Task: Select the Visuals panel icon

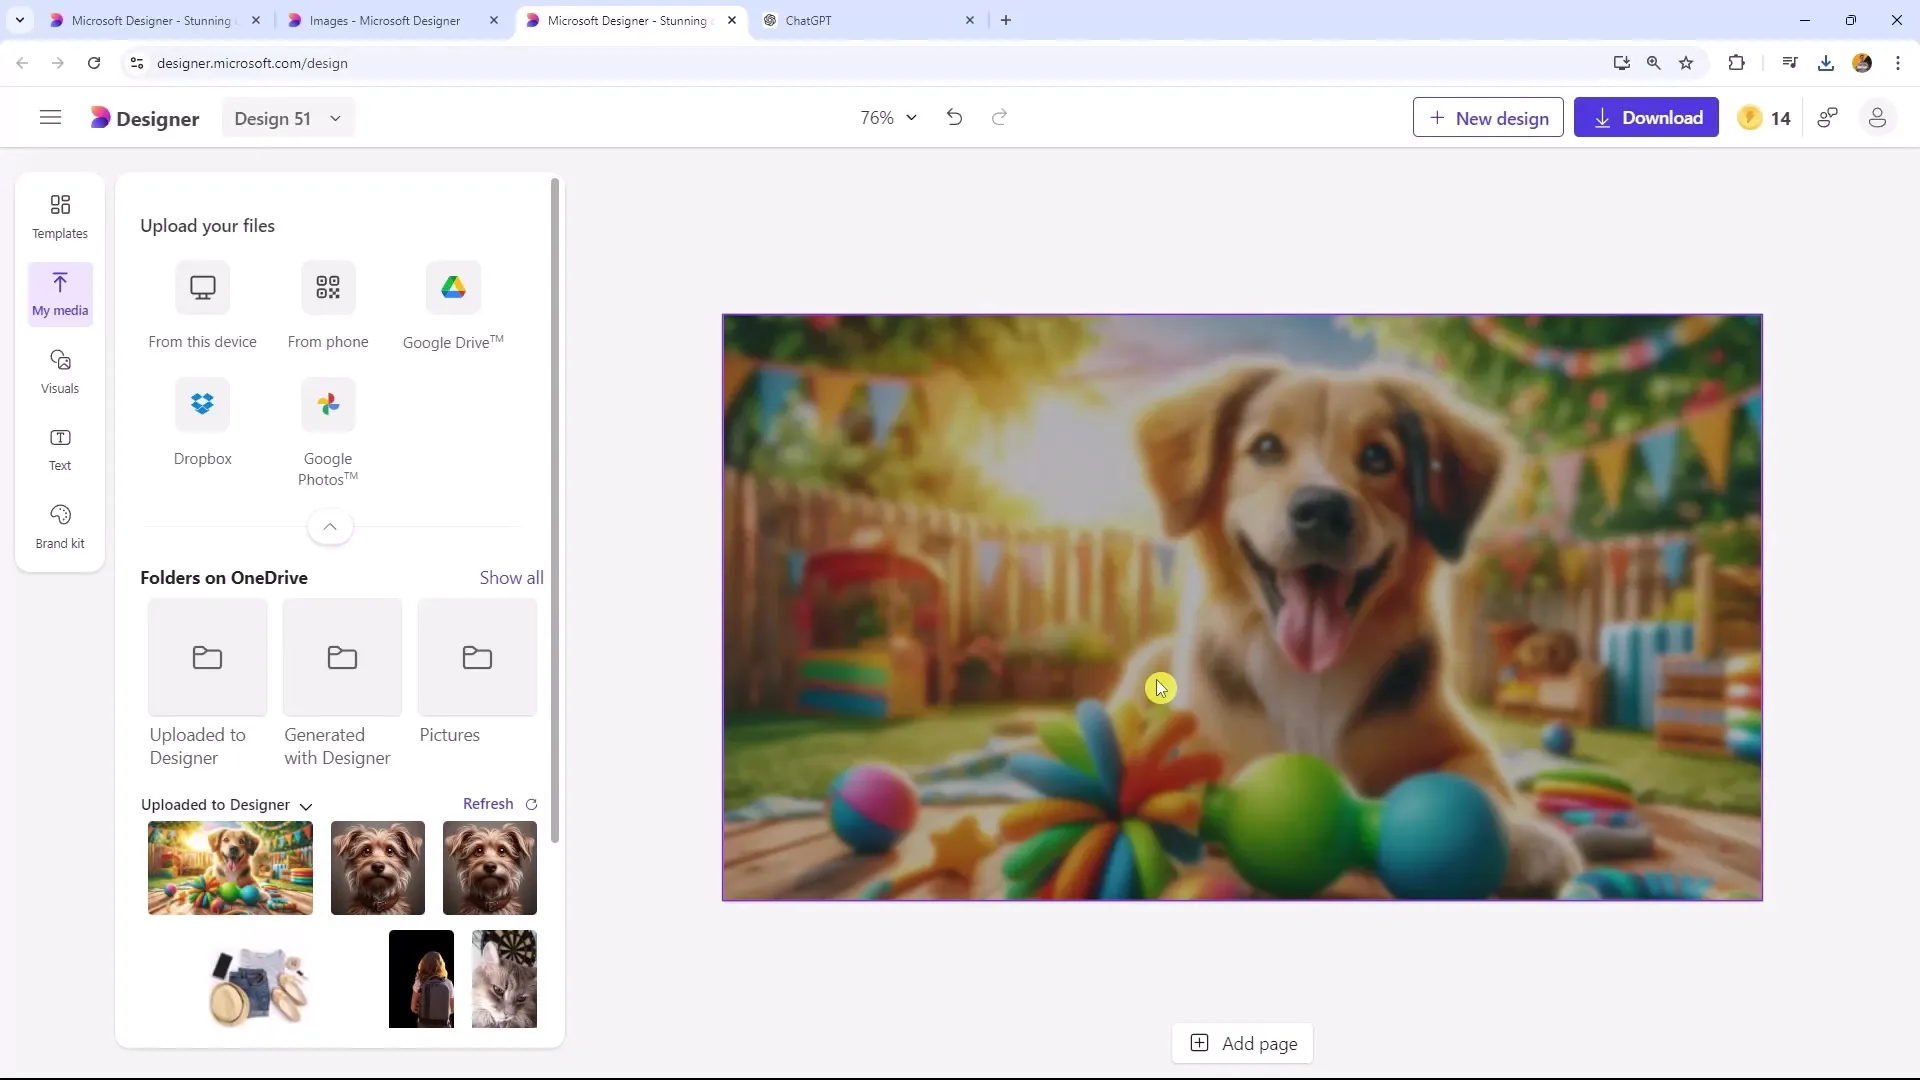Action: [59, 371]
